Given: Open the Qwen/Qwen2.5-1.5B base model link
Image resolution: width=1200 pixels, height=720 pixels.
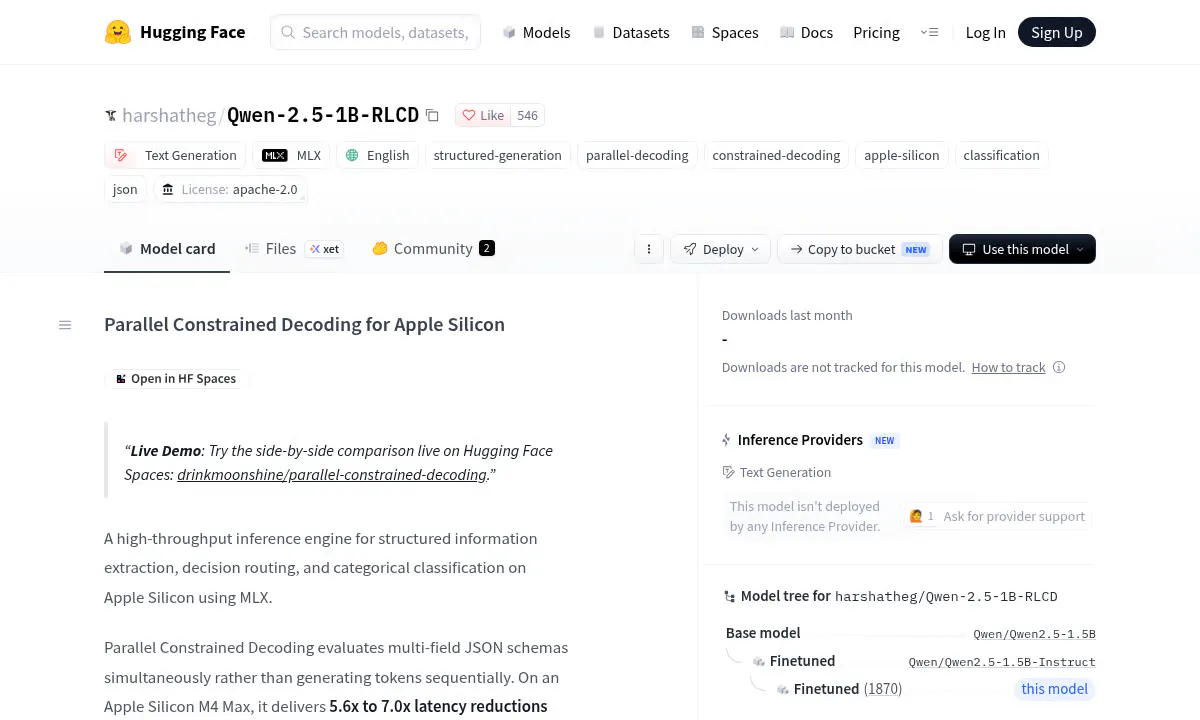Looking at the screenshot, I should coord(1034,634).
